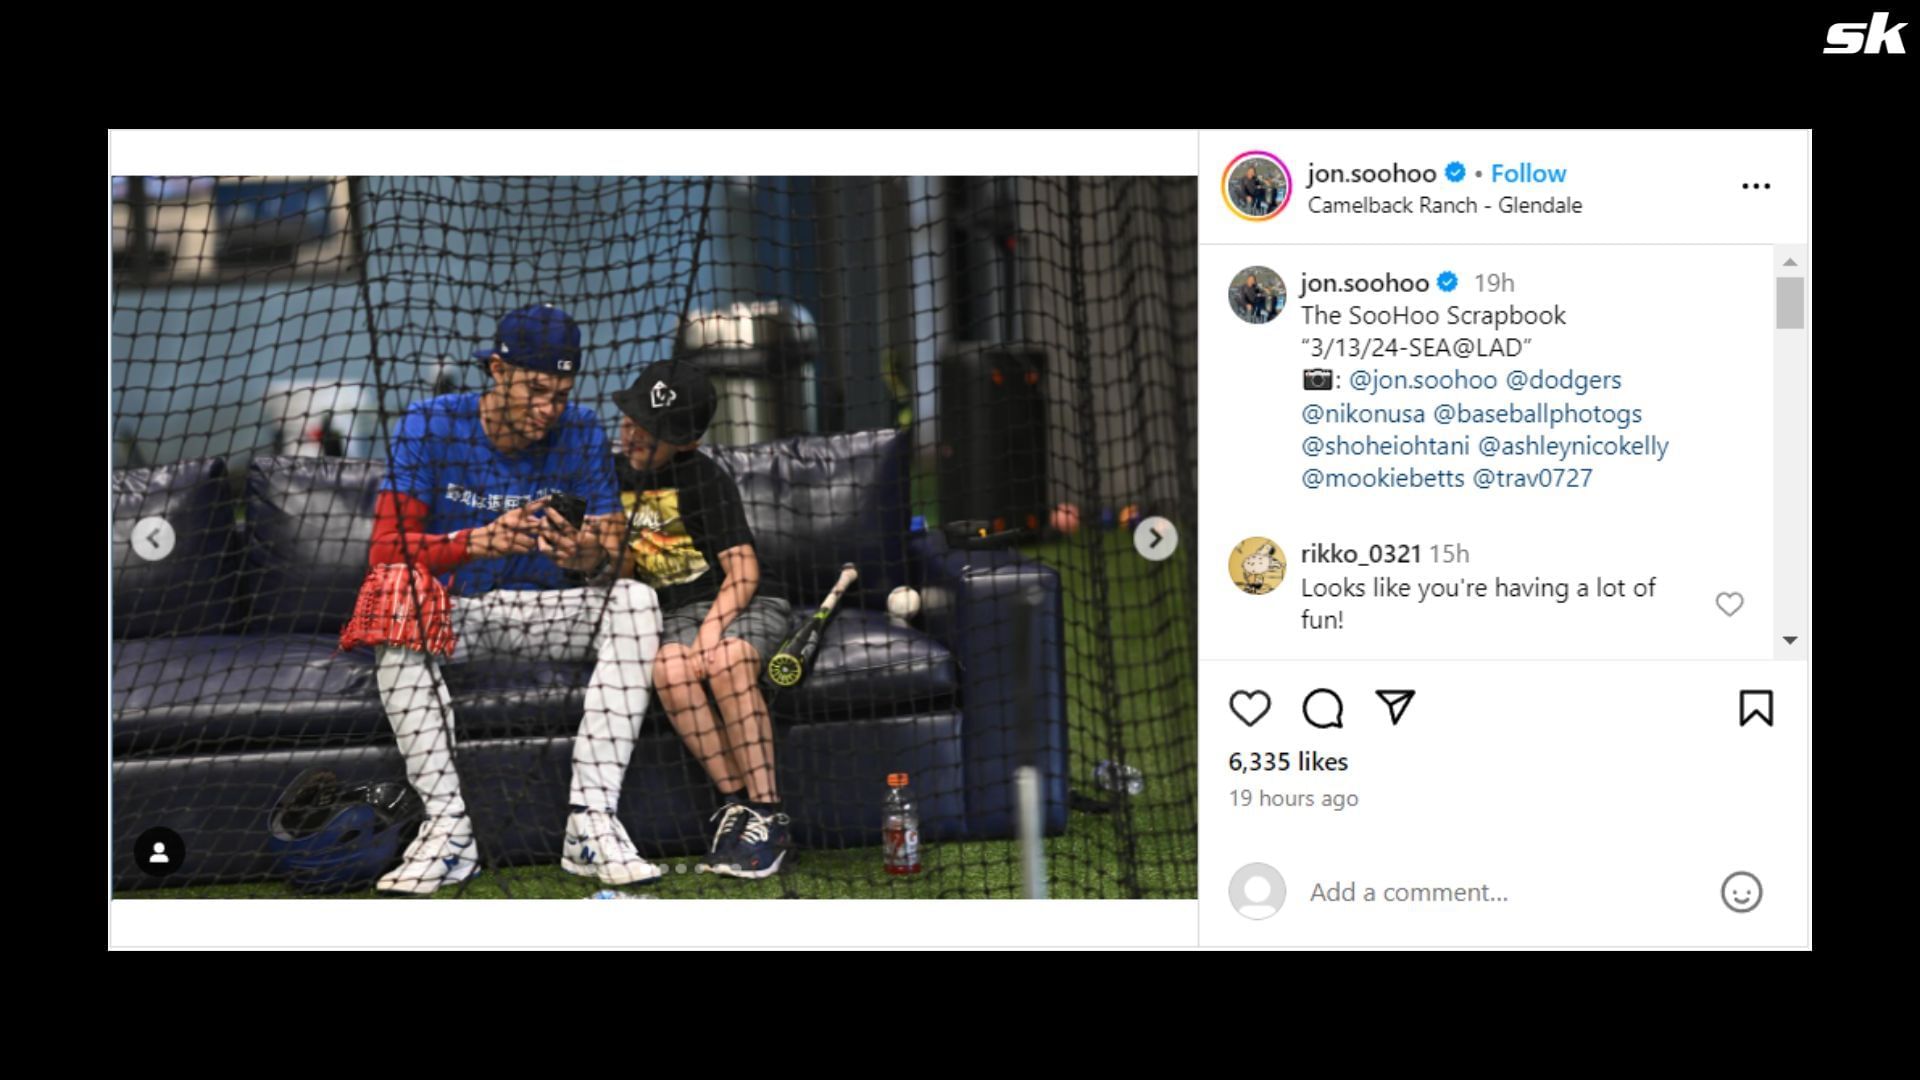Open comments using the speech bubble icon
This screenshot has width=1920, height=1080.
[x=1322, y=708]
